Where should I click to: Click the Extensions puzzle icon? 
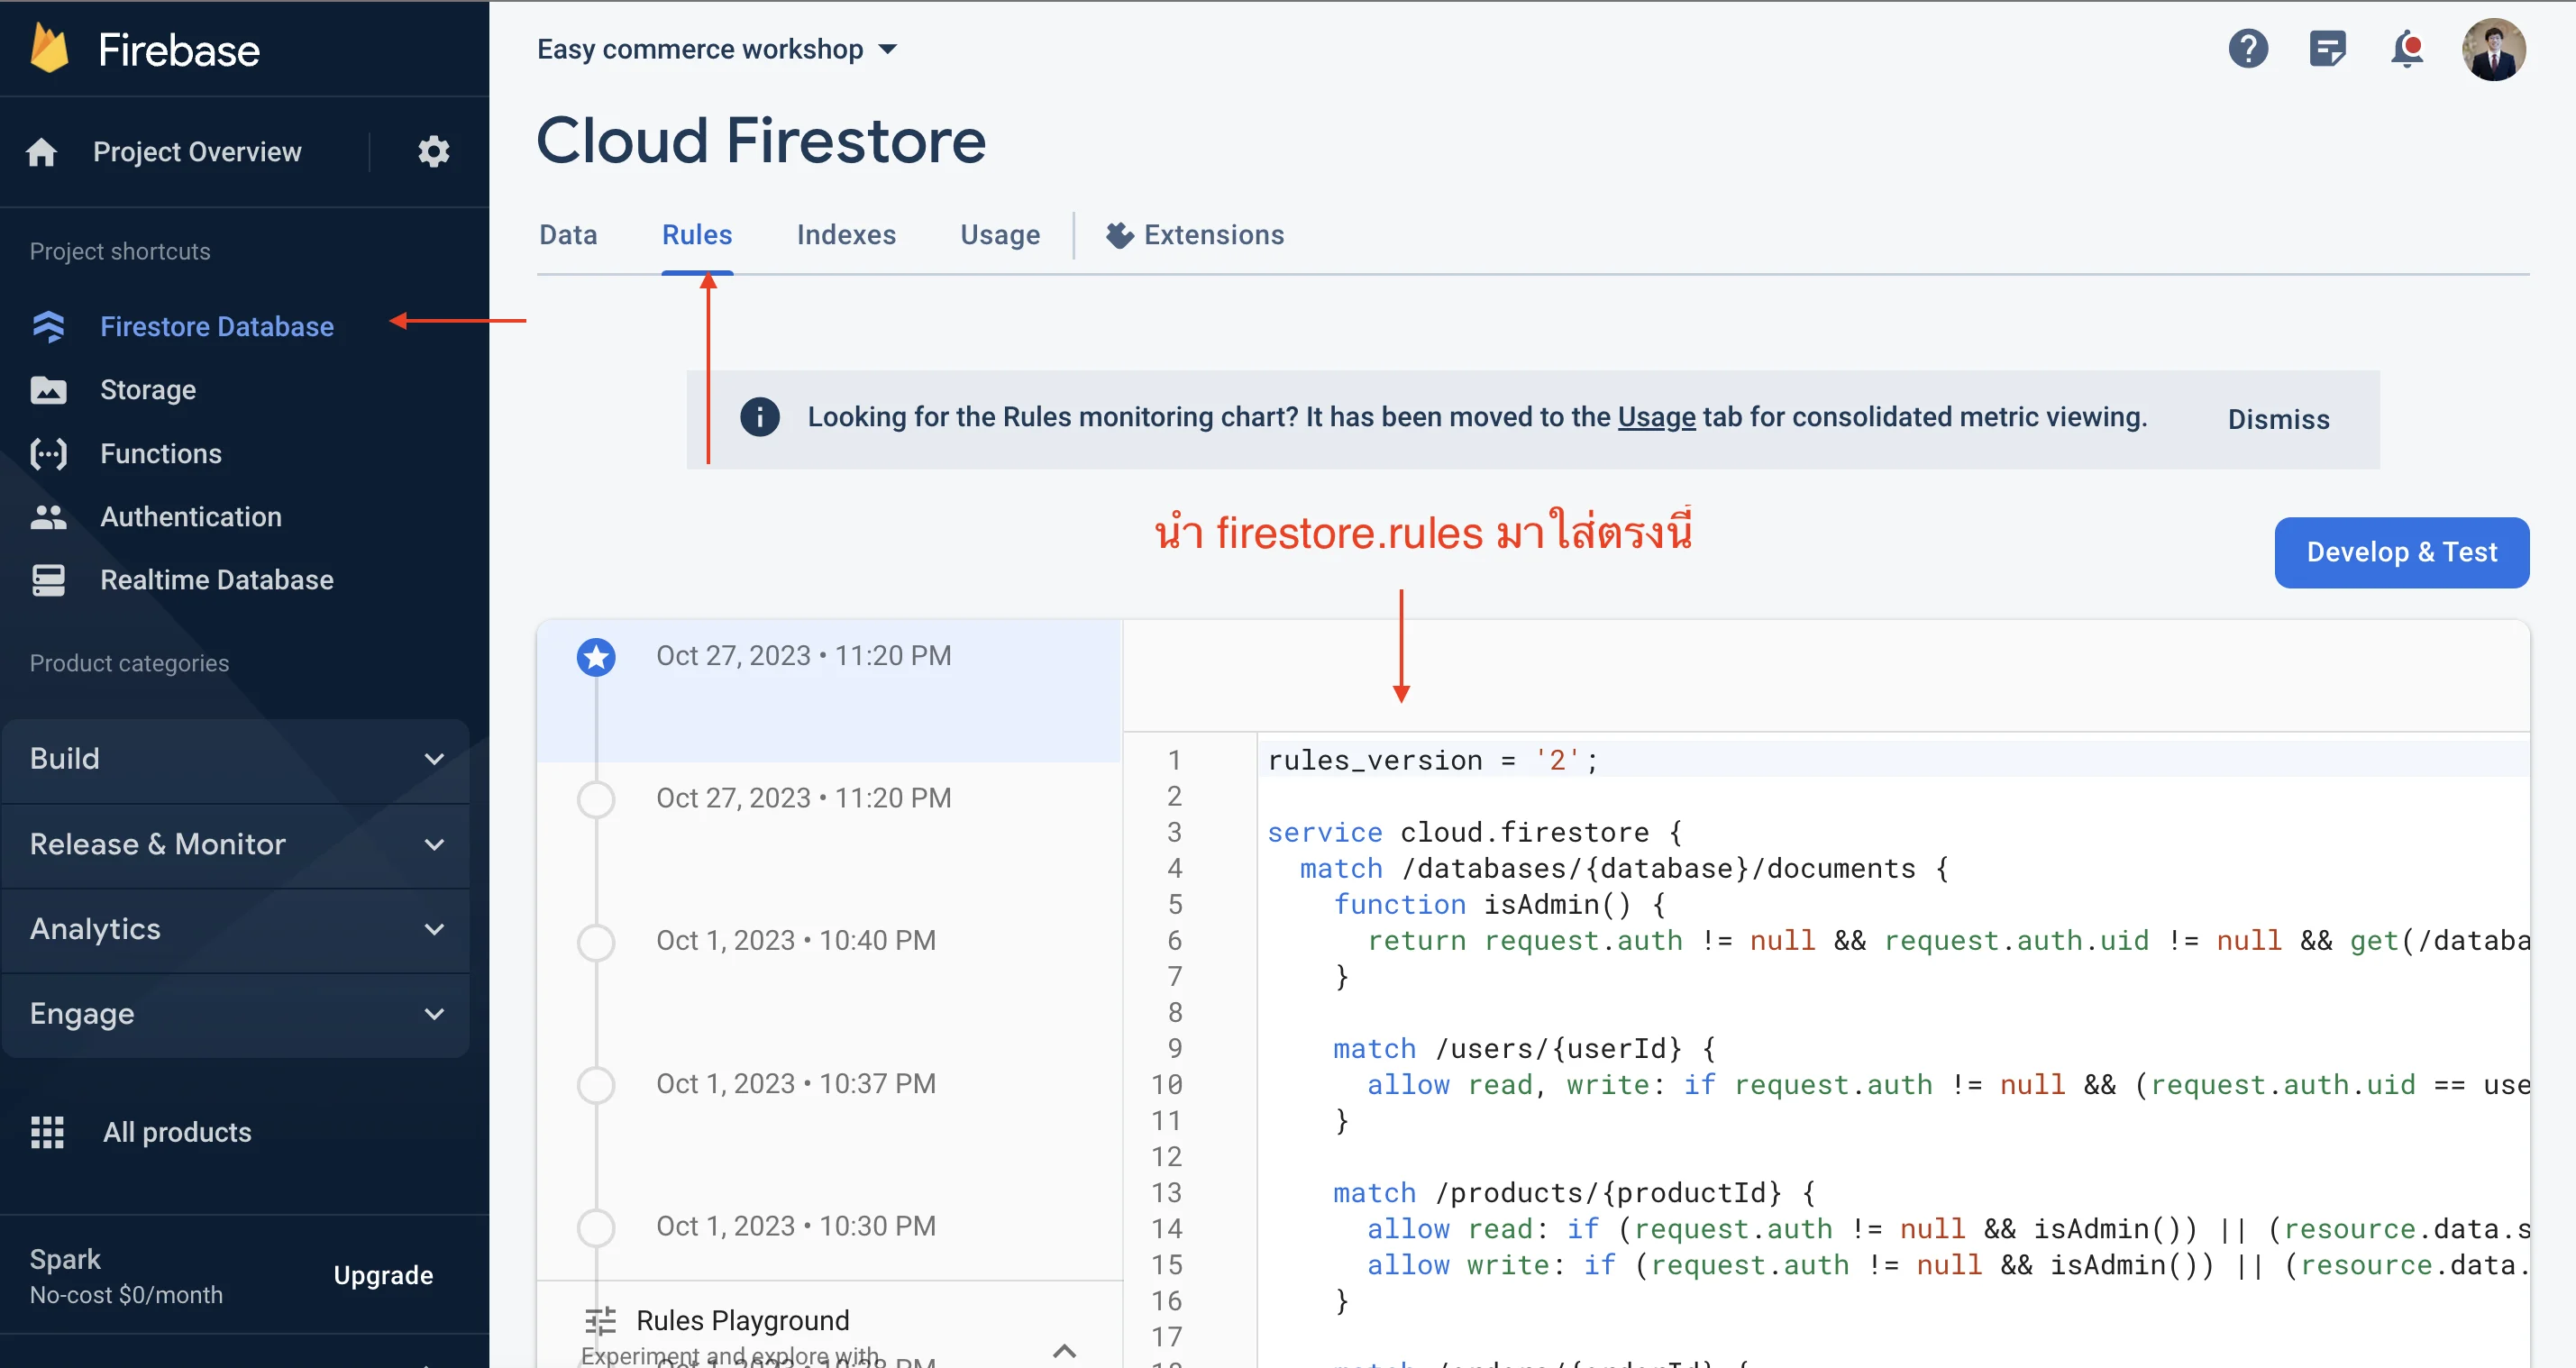(x=1119, y=235)
